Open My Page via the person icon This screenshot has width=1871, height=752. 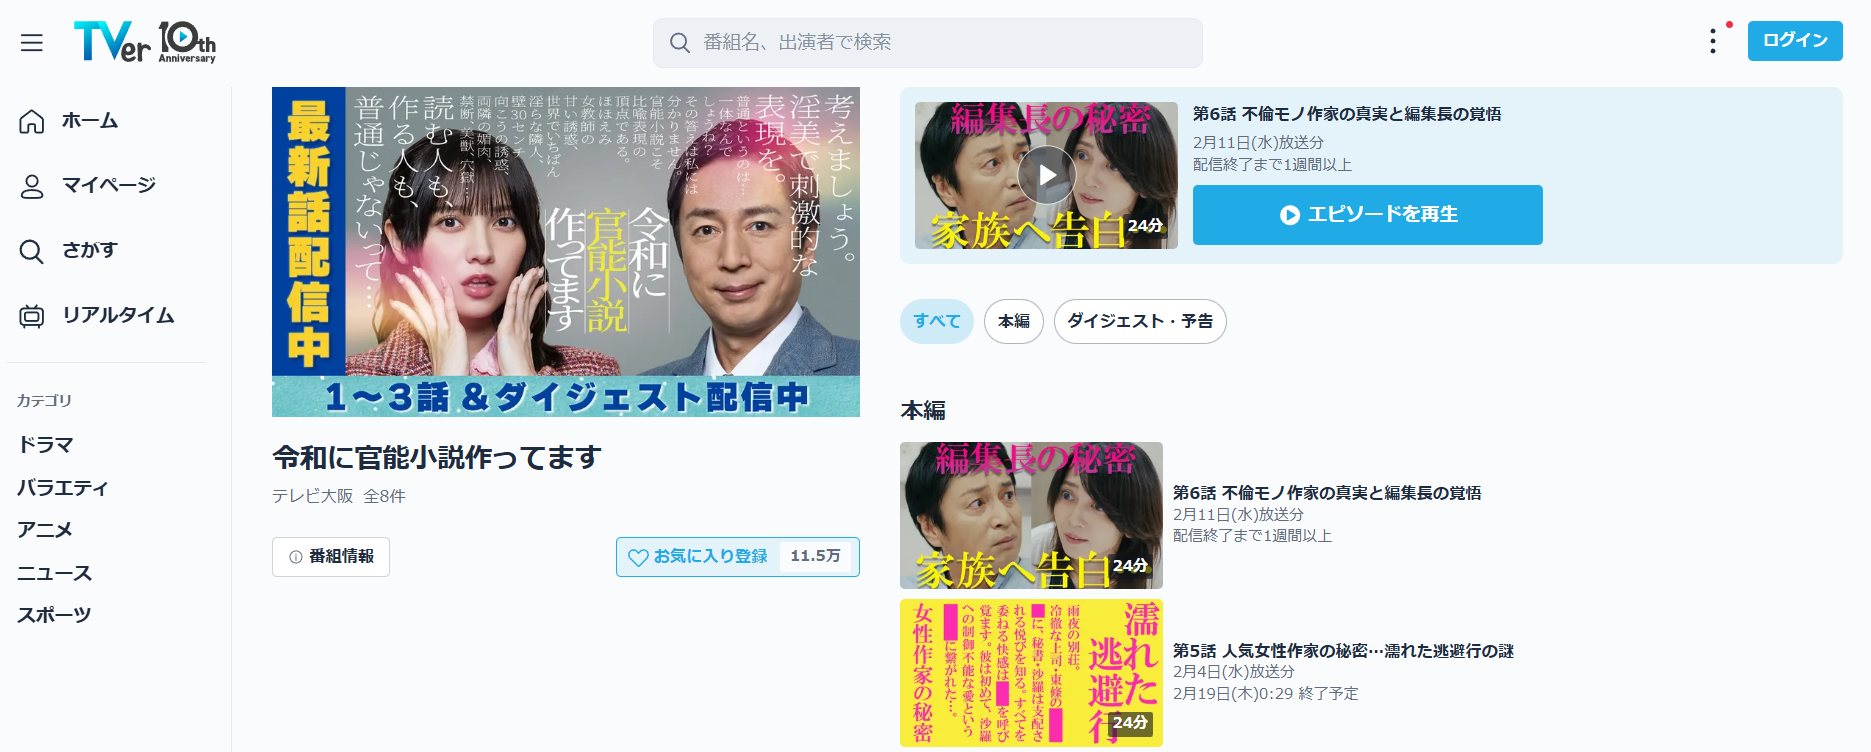click(32, 186)
